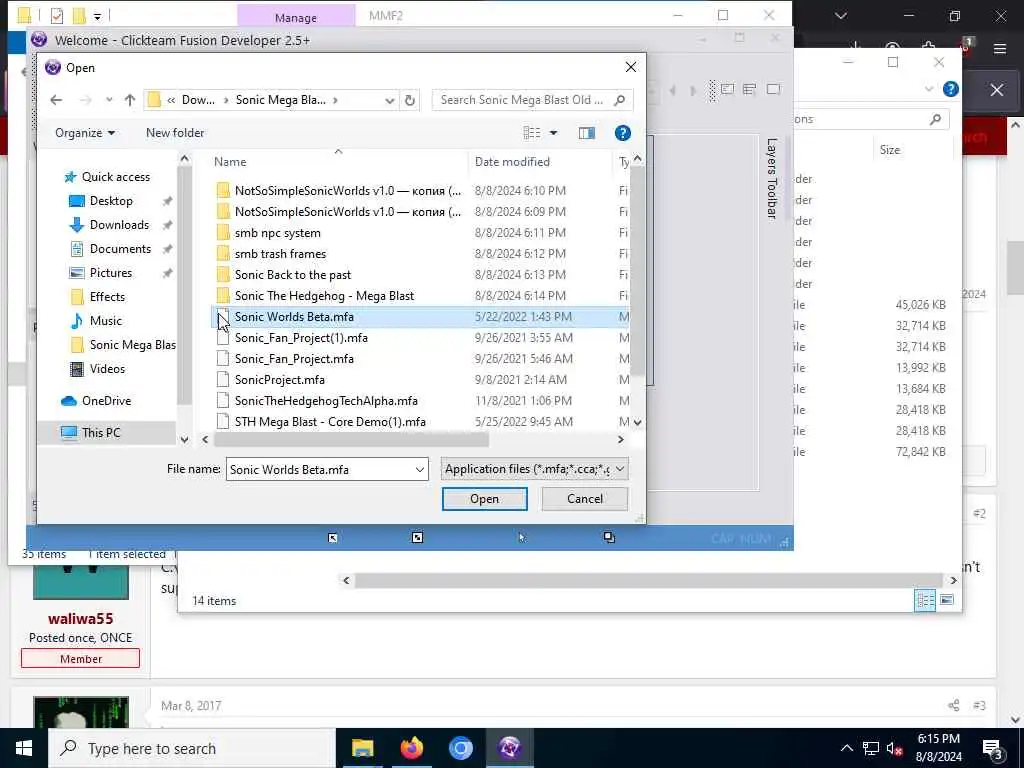Click the Cancel button
This screenshot has width=1024, height=768.
(584, 499)
